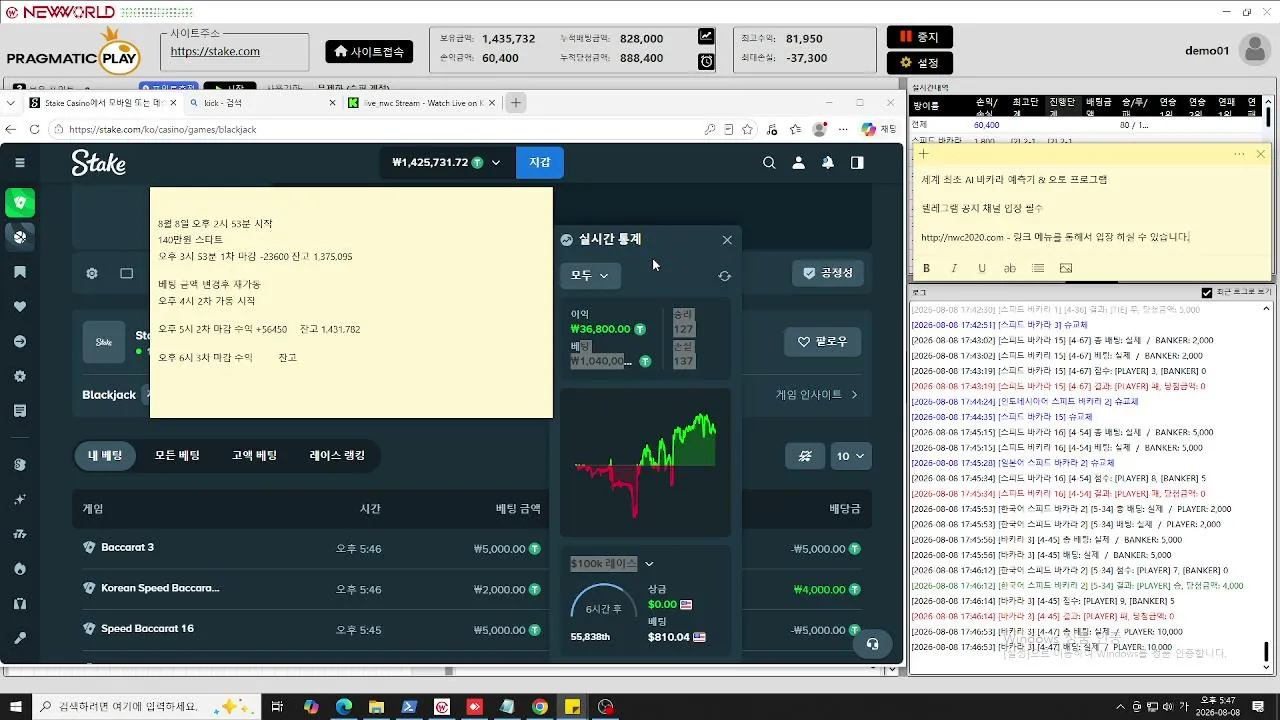Click the chart icon in NewWorld panel

click(x=706, y=36)
